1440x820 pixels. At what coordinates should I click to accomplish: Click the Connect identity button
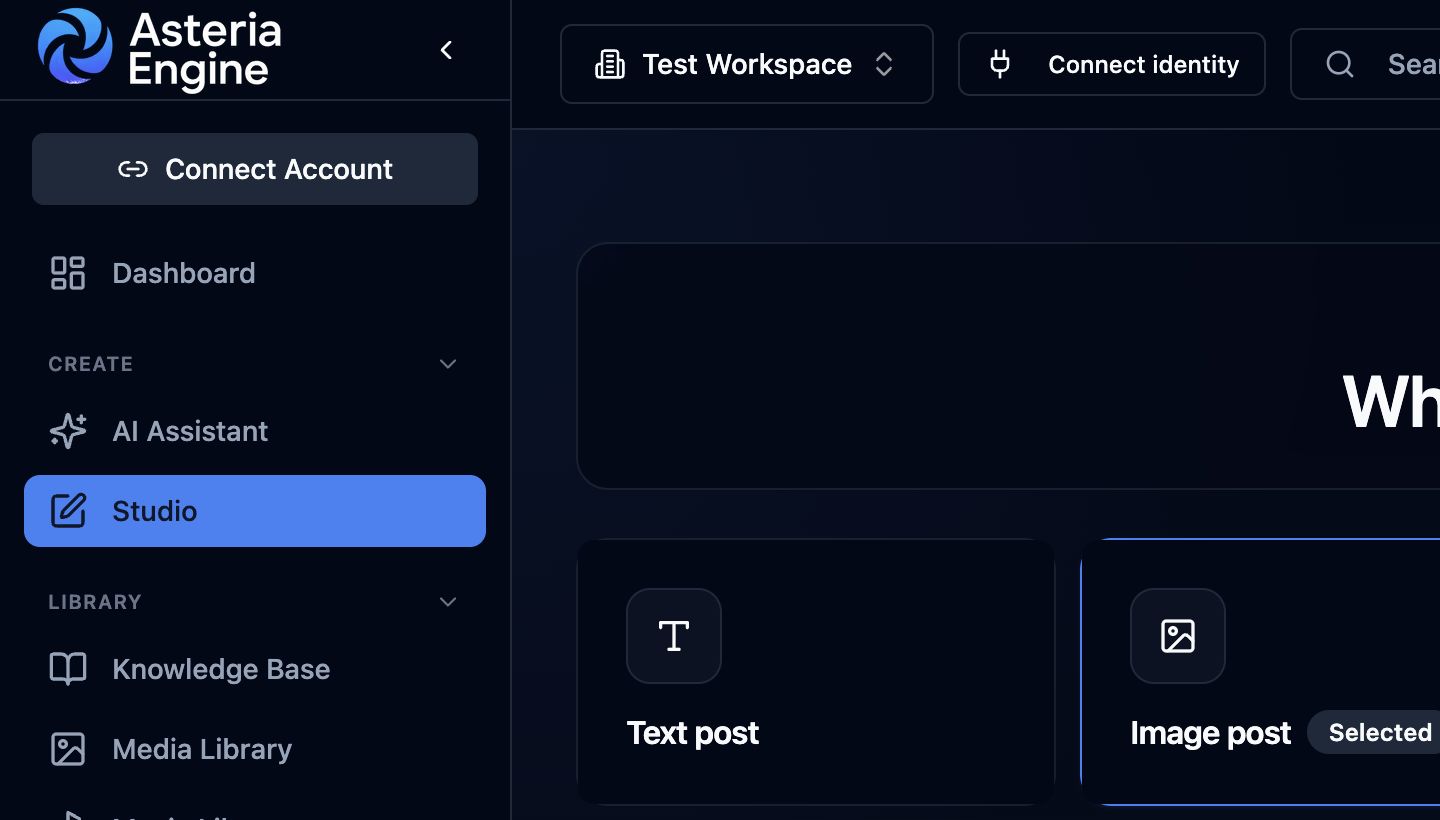(x=1112, y=64)
